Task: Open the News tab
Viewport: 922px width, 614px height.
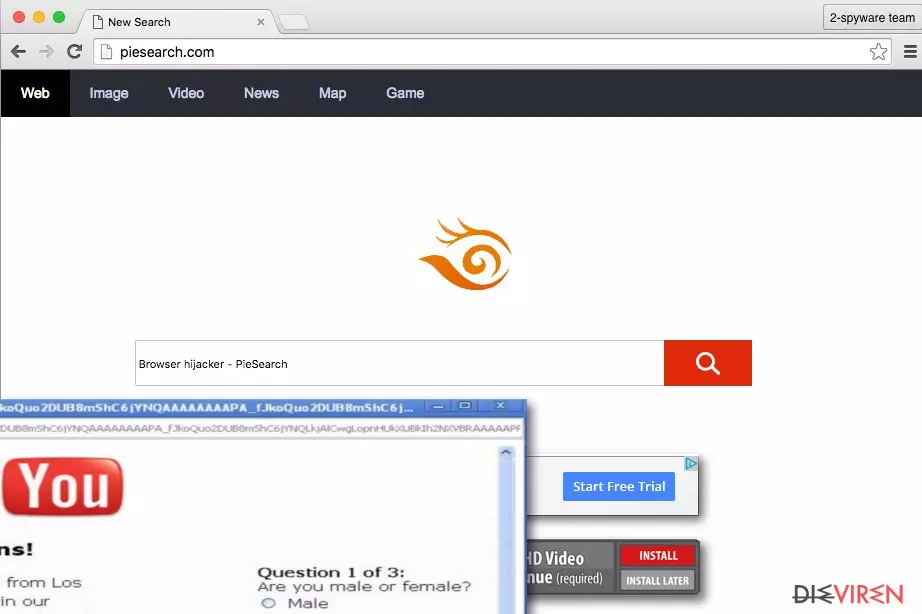Action: pos(261,93)
